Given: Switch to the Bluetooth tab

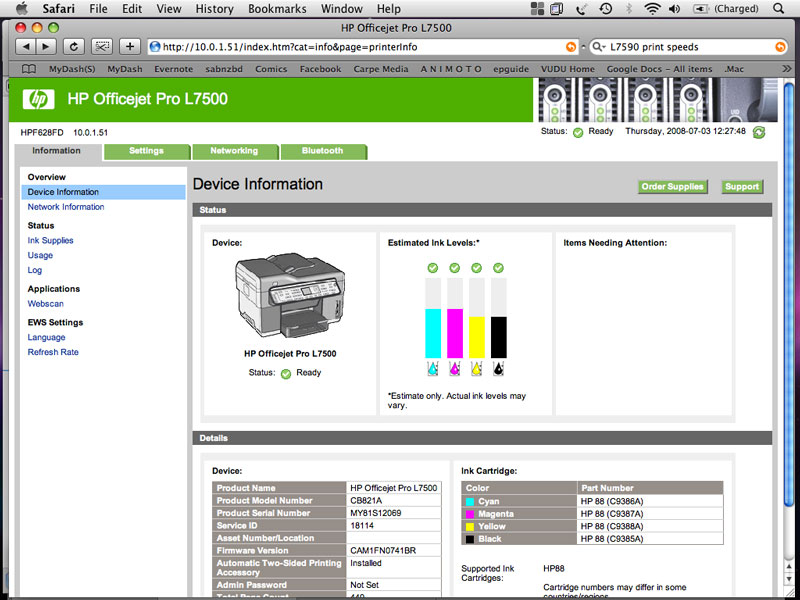Looking at the screenshot, I should coord(322,151).
